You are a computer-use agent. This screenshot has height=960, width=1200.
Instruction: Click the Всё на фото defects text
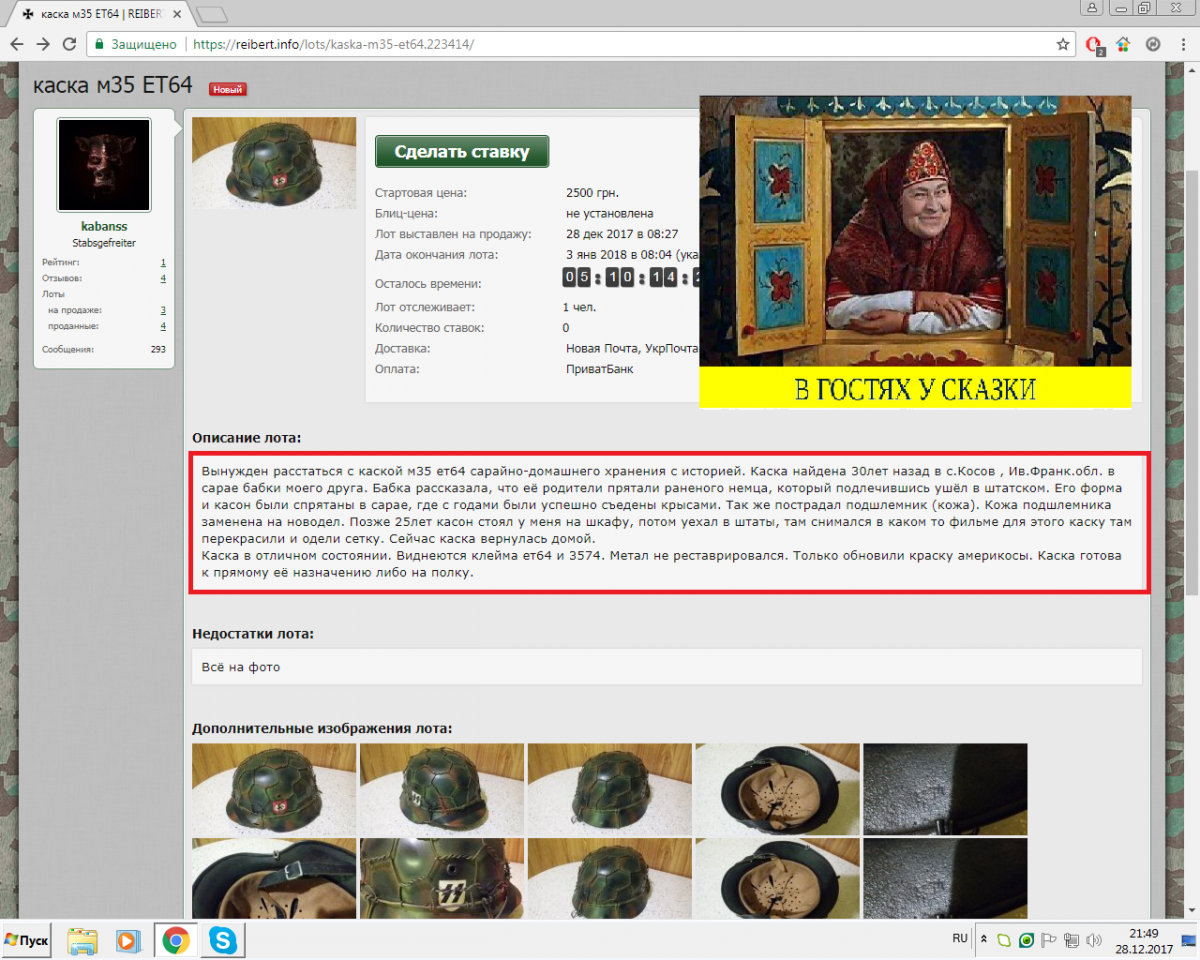point(241,667)
